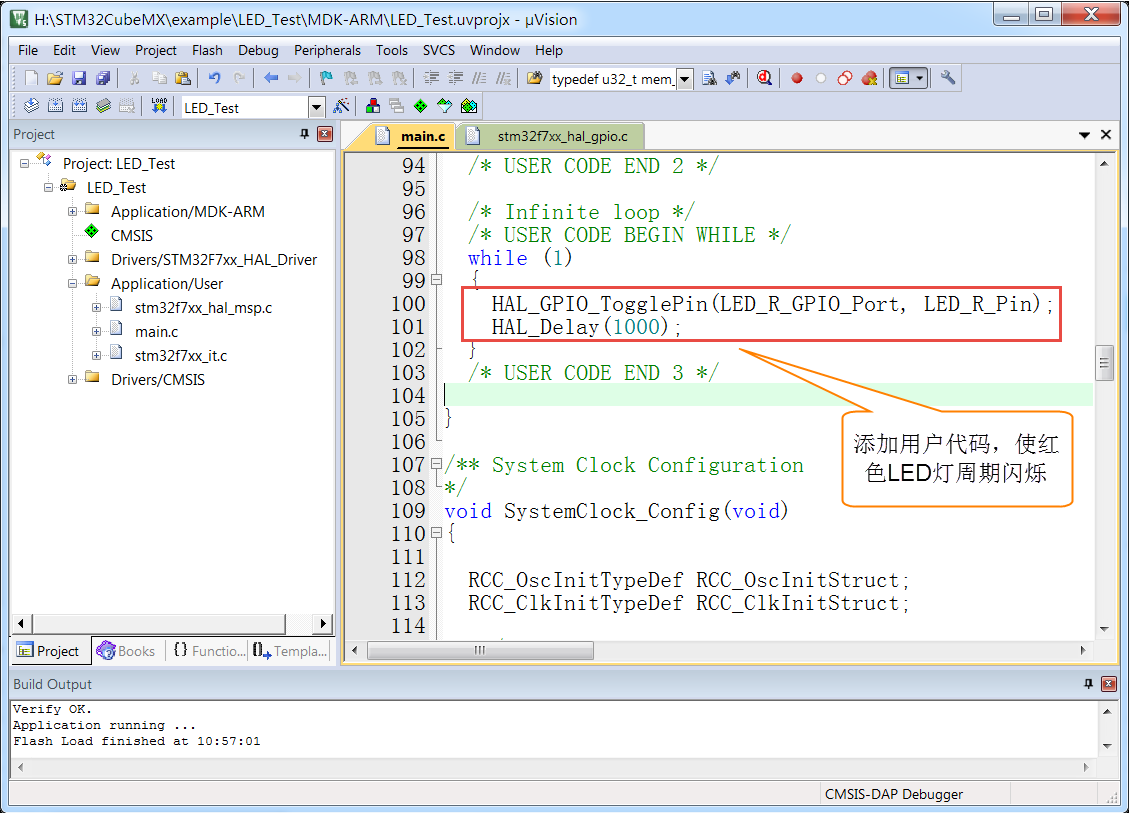This screenshot has height=813, width=1129.
Task: Open the Configuration wrench icon
Action: [948, 78]
